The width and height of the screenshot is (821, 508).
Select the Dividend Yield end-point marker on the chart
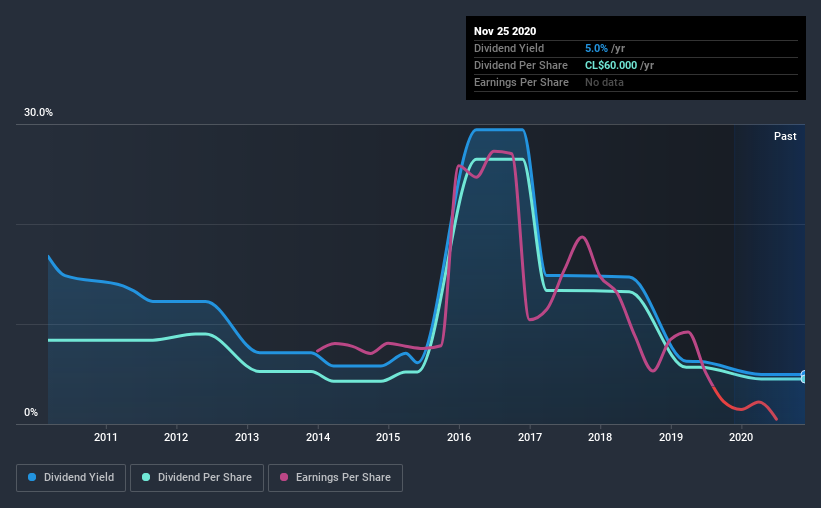pyautogui.click(x=804, y=375)
